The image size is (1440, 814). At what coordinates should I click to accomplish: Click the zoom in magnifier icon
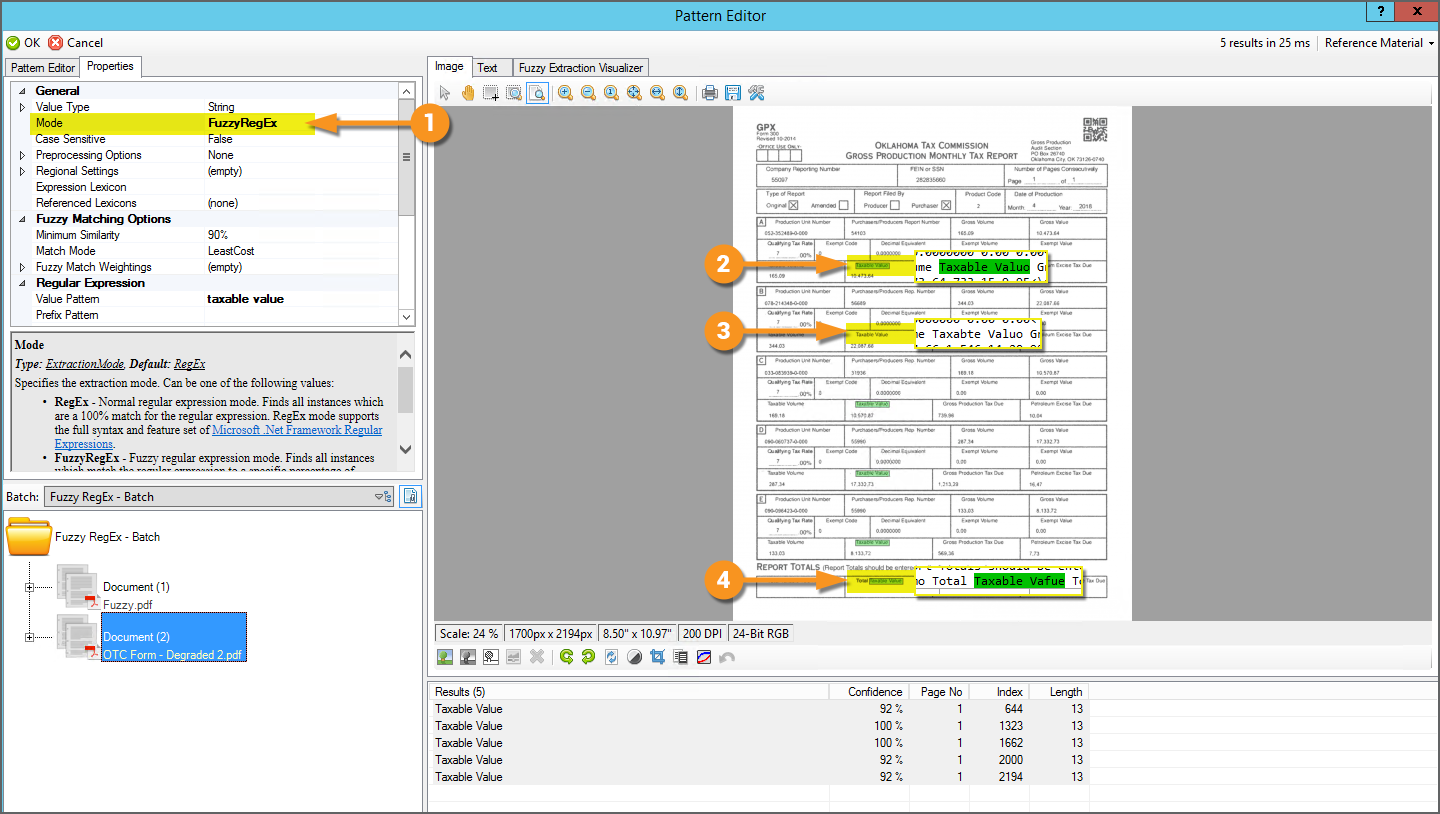565,93
